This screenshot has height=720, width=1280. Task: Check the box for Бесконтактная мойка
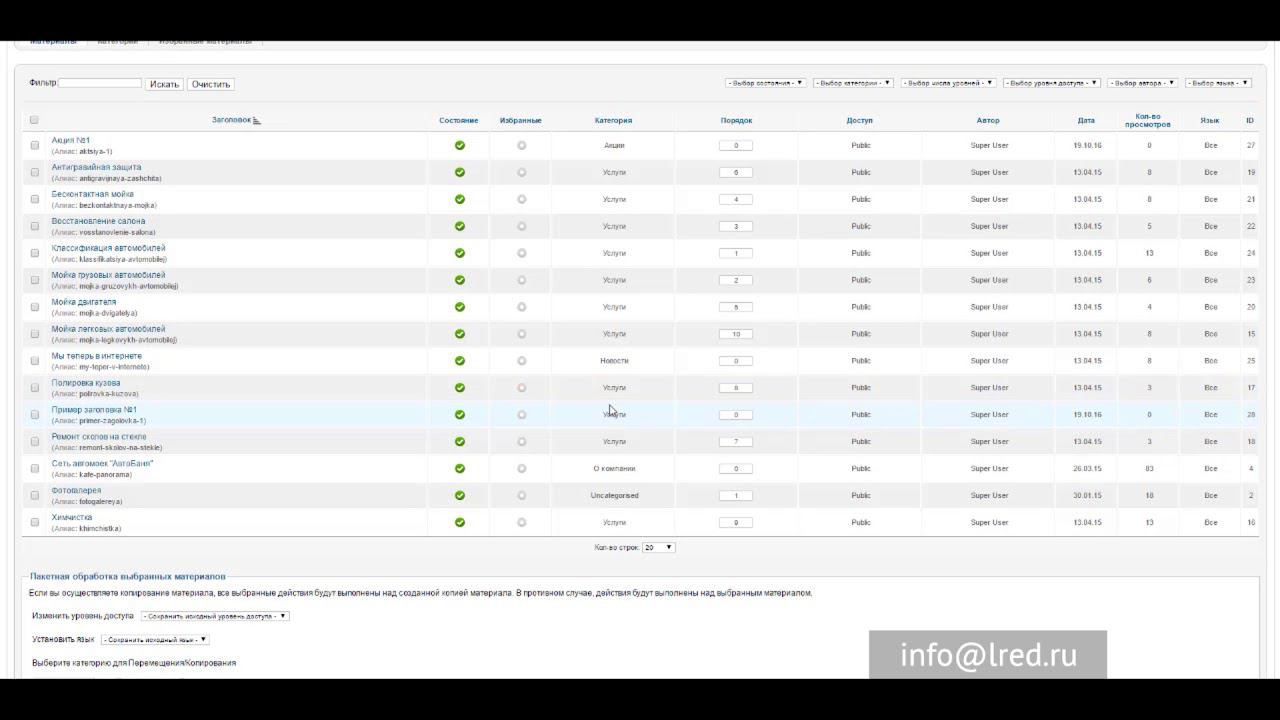point(34,199)
